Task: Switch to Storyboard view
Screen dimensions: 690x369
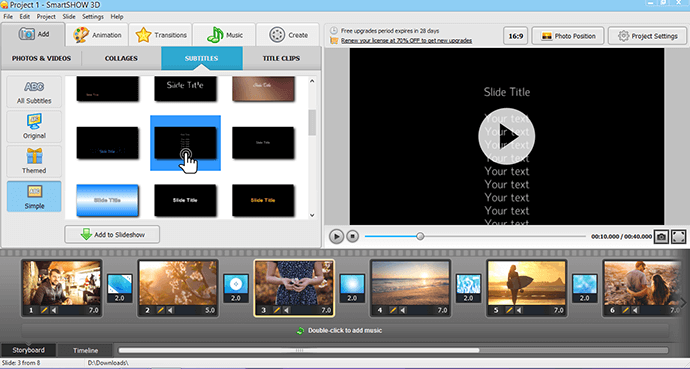Action: 29,350
